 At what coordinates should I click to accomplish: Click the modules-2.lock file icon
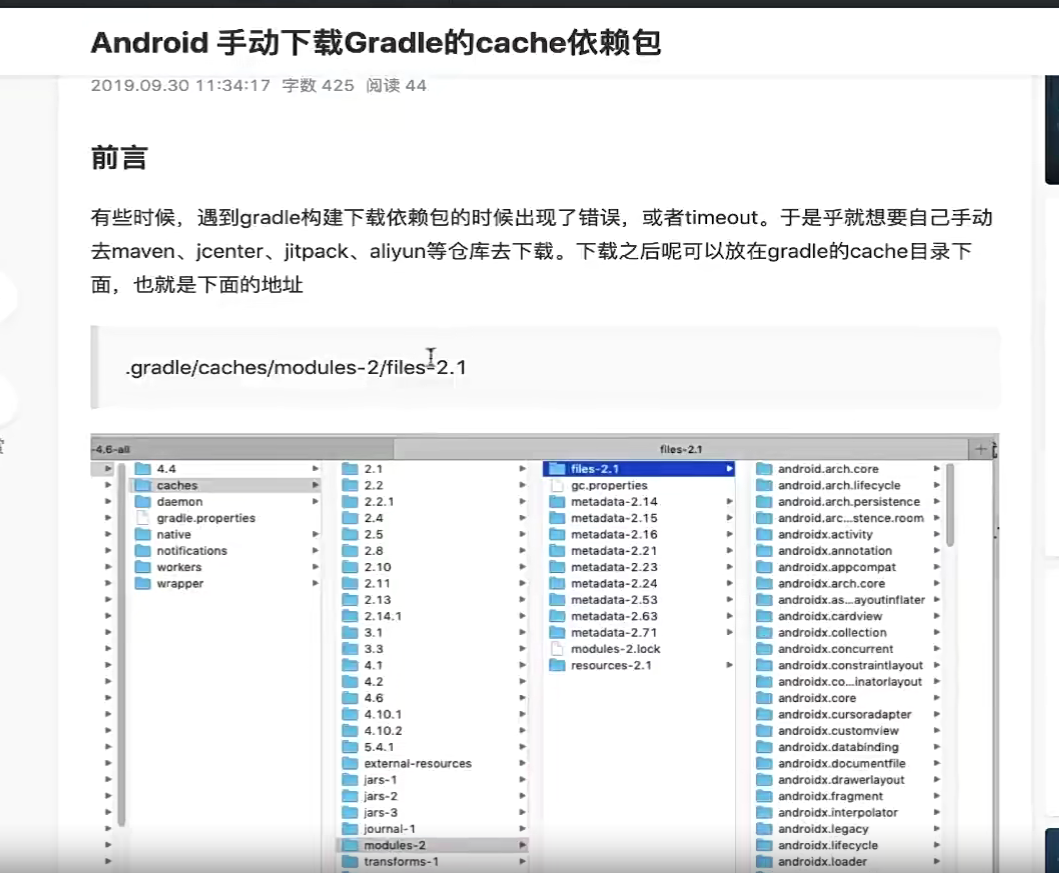(555, 649)
